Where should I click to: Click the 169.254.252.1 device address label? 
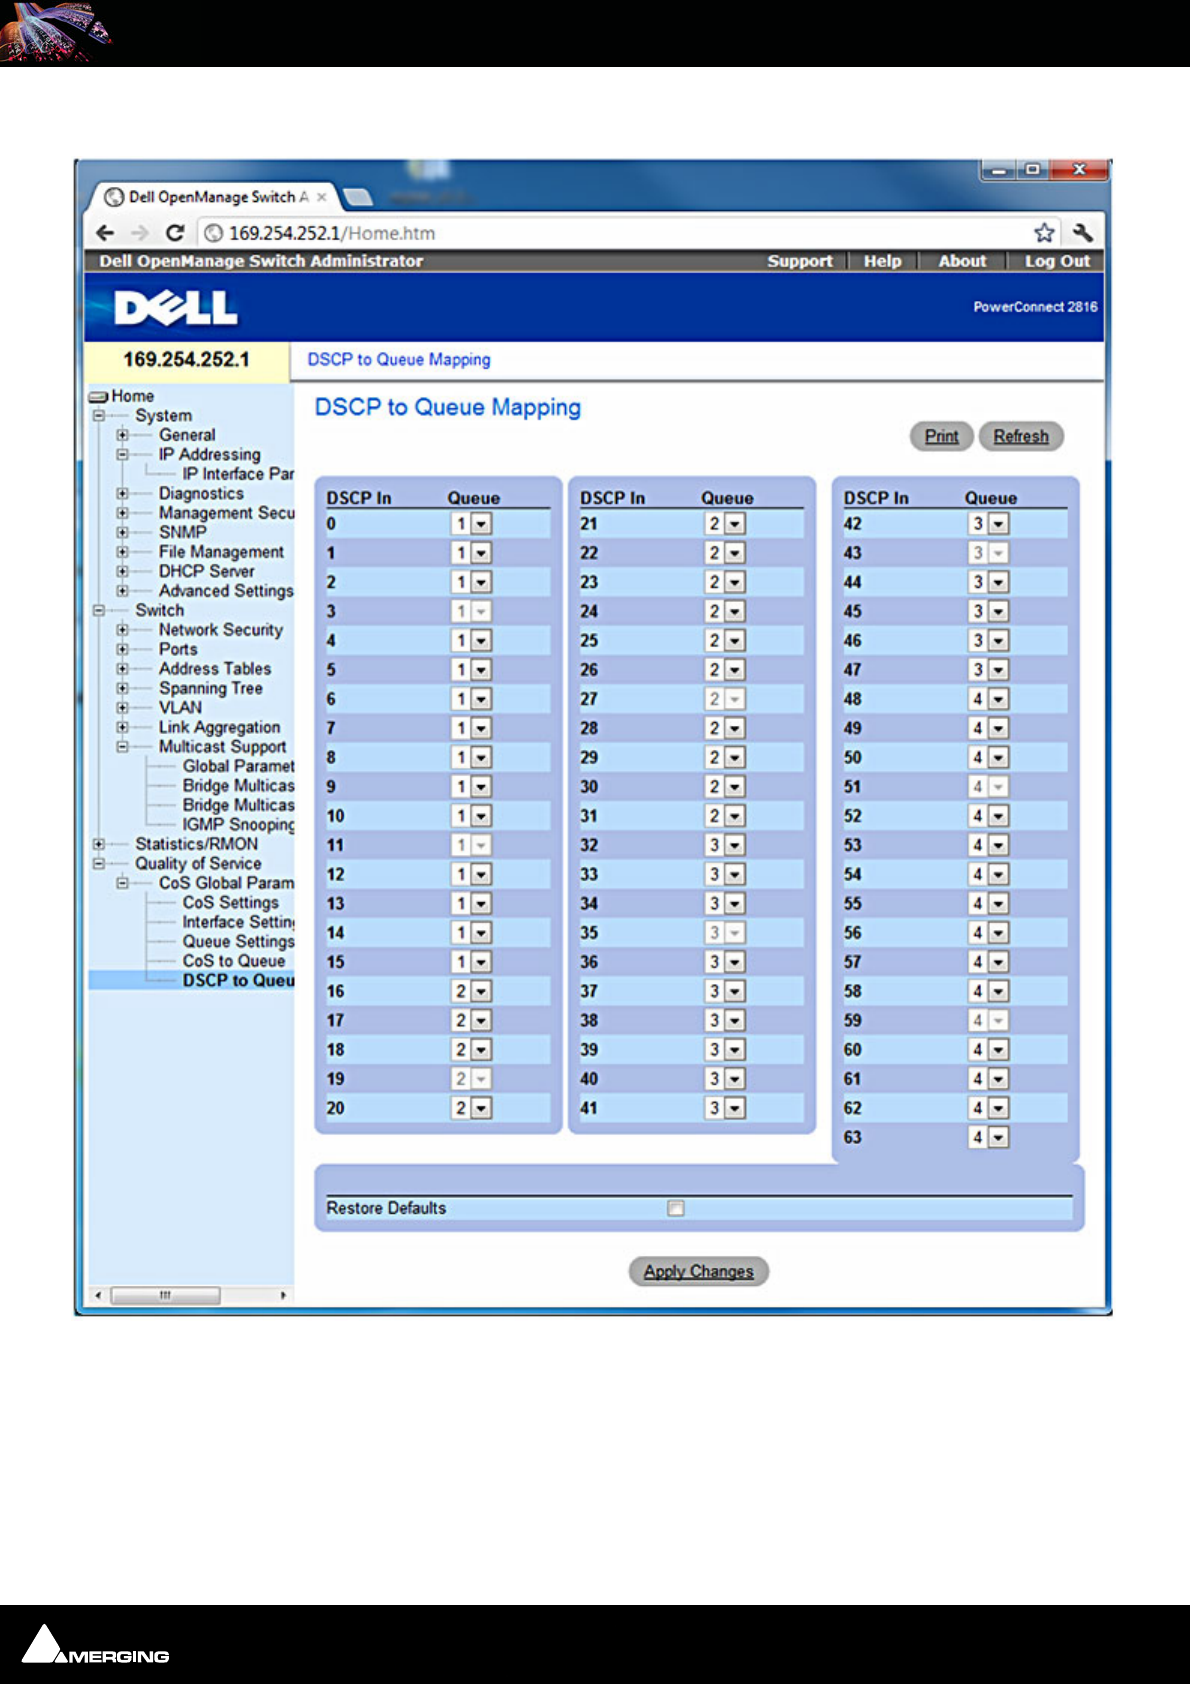coord(186,360)
